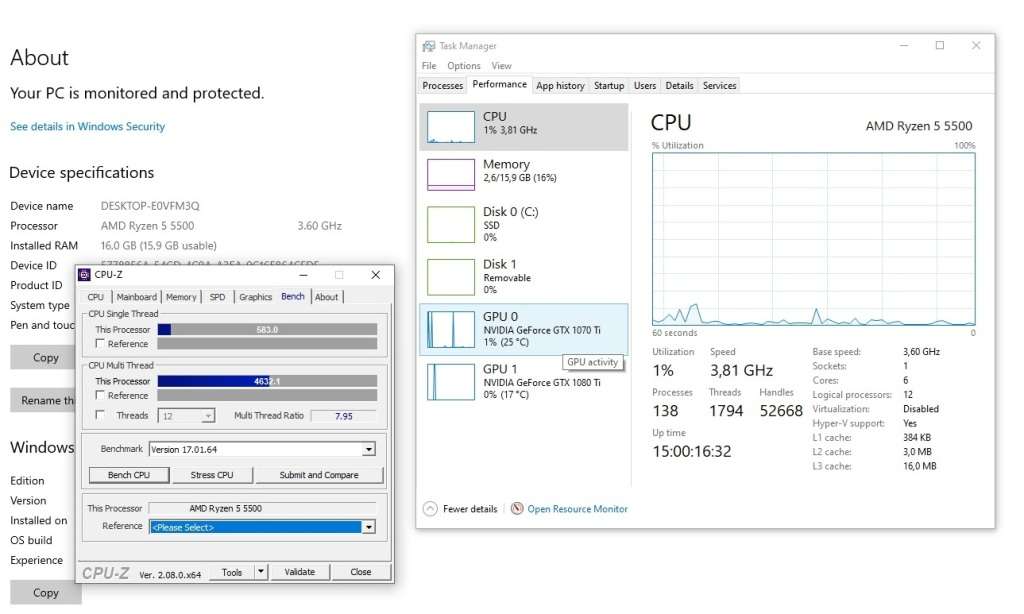Switch to the Graphics tab in CPU-Z
The height and width of the screenshot is (614, 1024).
pyautogui.click(x=256, y=296)
